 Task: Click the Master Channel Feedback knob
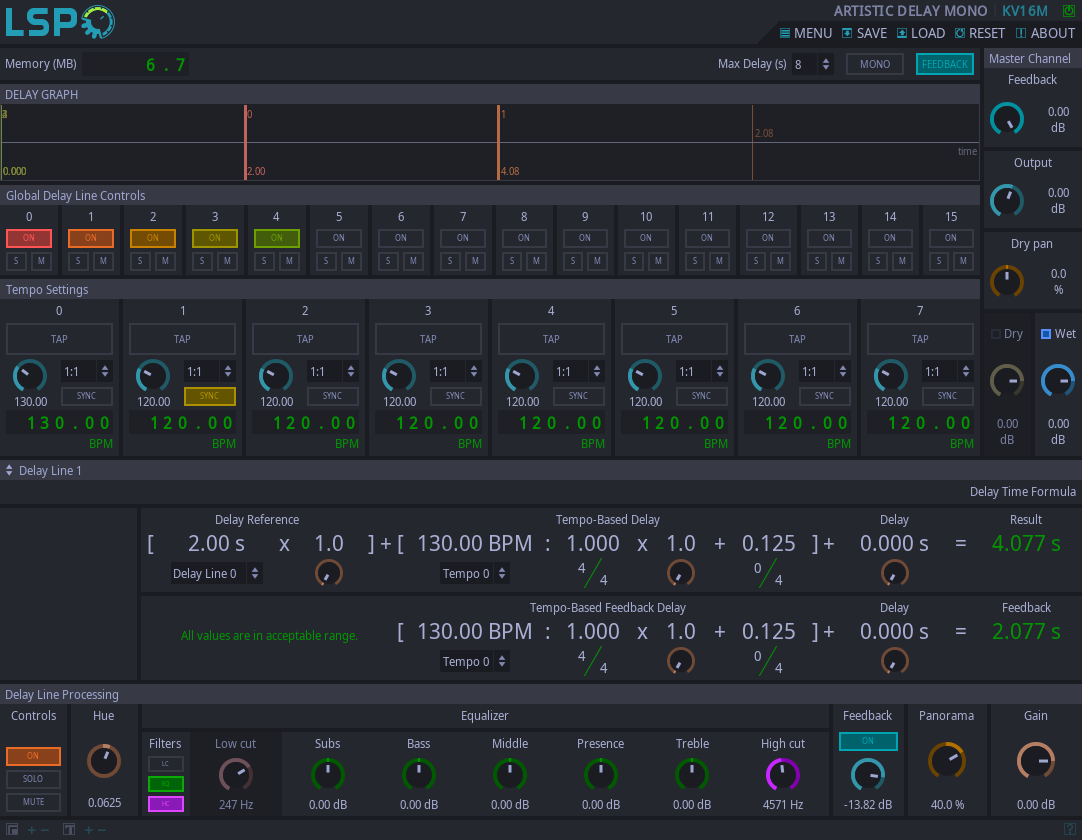[x=1007, y=119]
